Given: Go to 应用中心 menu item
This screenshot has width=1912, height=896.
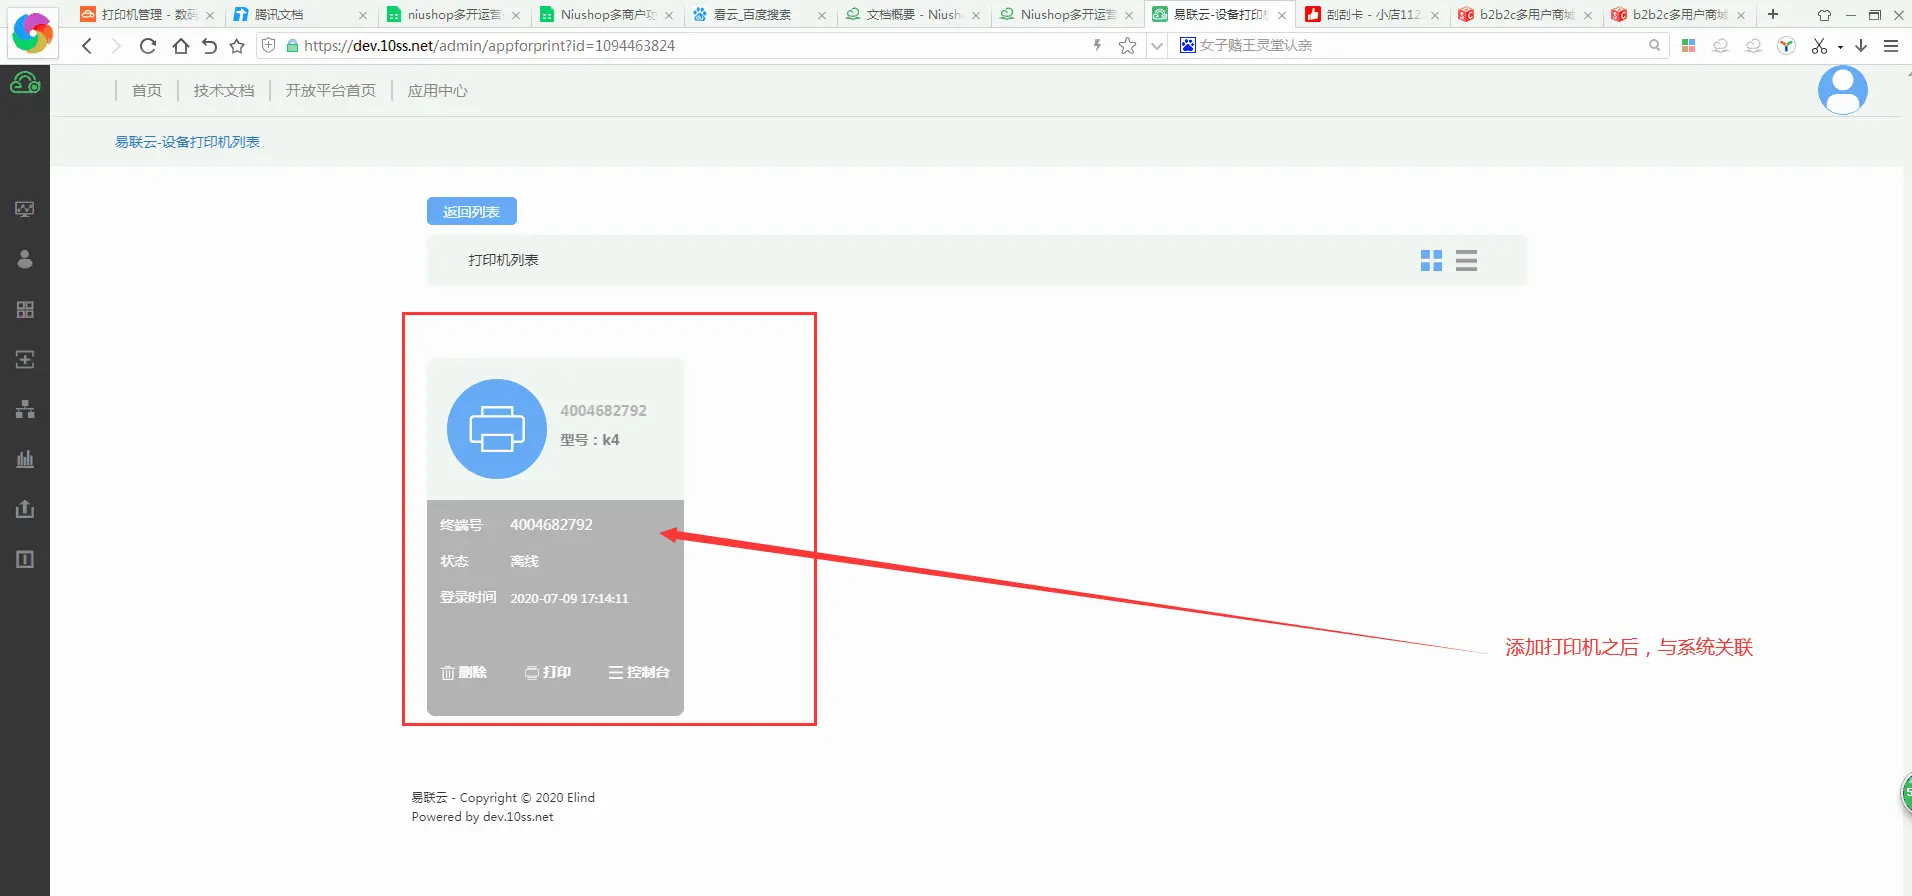Looking at the screenshot, I should coord(437,91).
